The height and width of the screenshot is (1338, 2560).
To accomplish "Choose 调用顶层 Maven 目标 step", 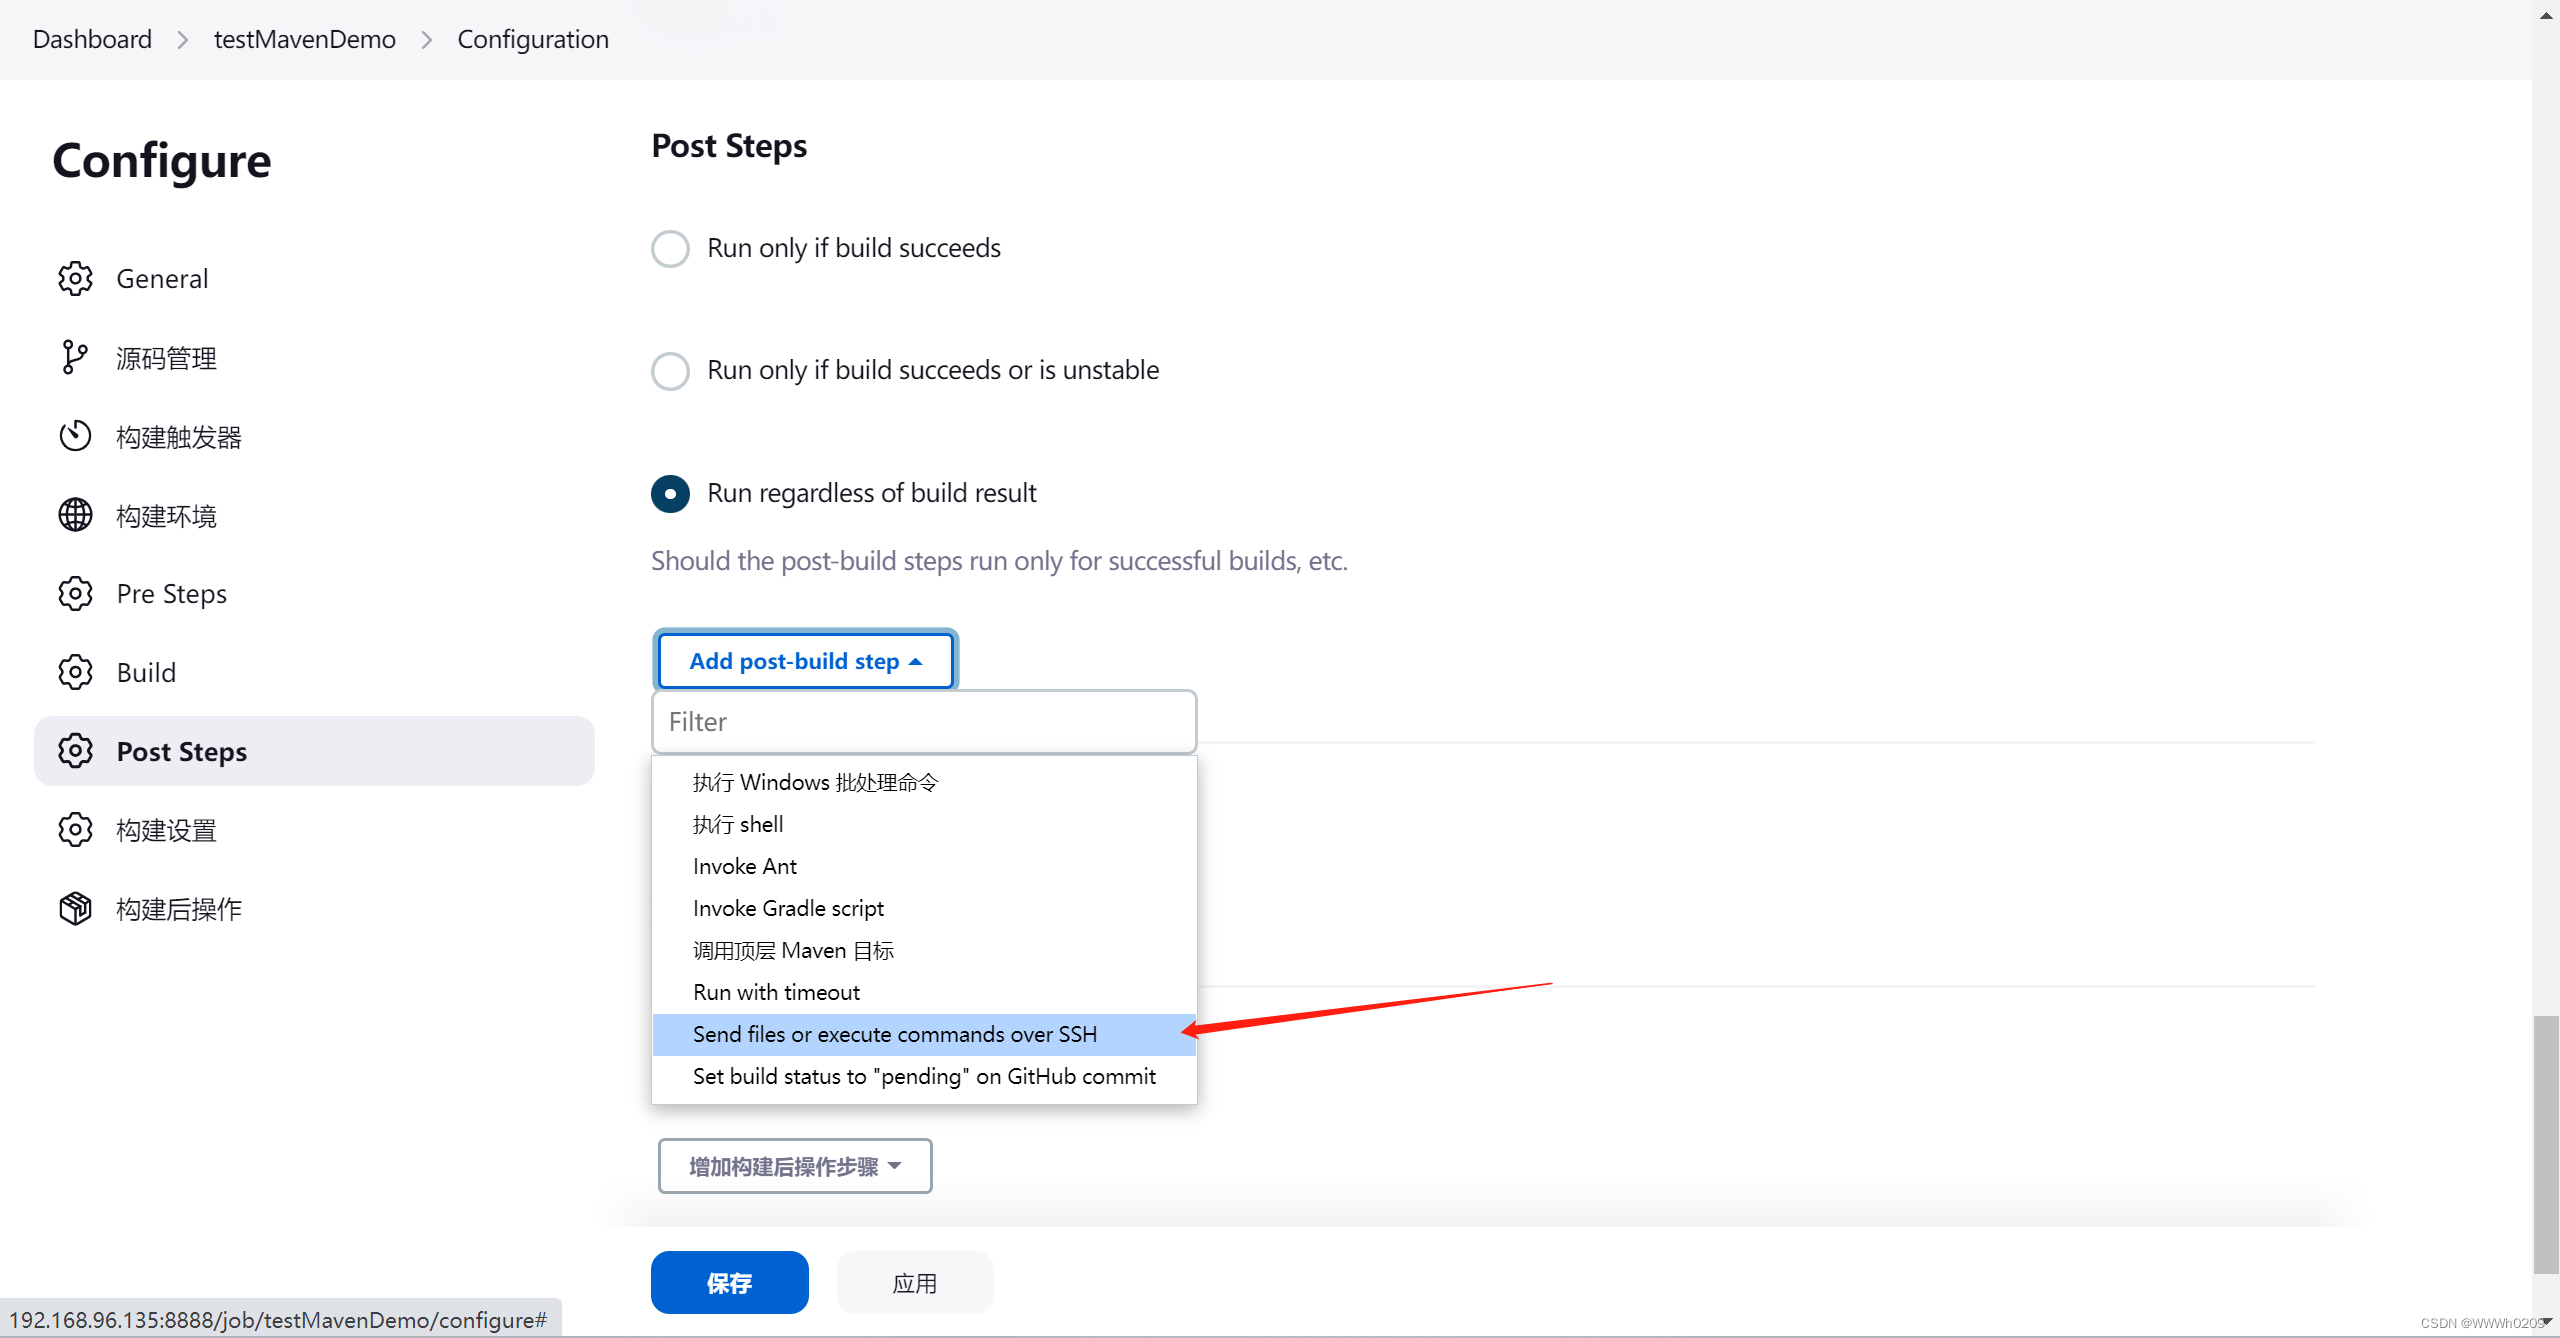I will pyautogui.click(x=924, y=950).
